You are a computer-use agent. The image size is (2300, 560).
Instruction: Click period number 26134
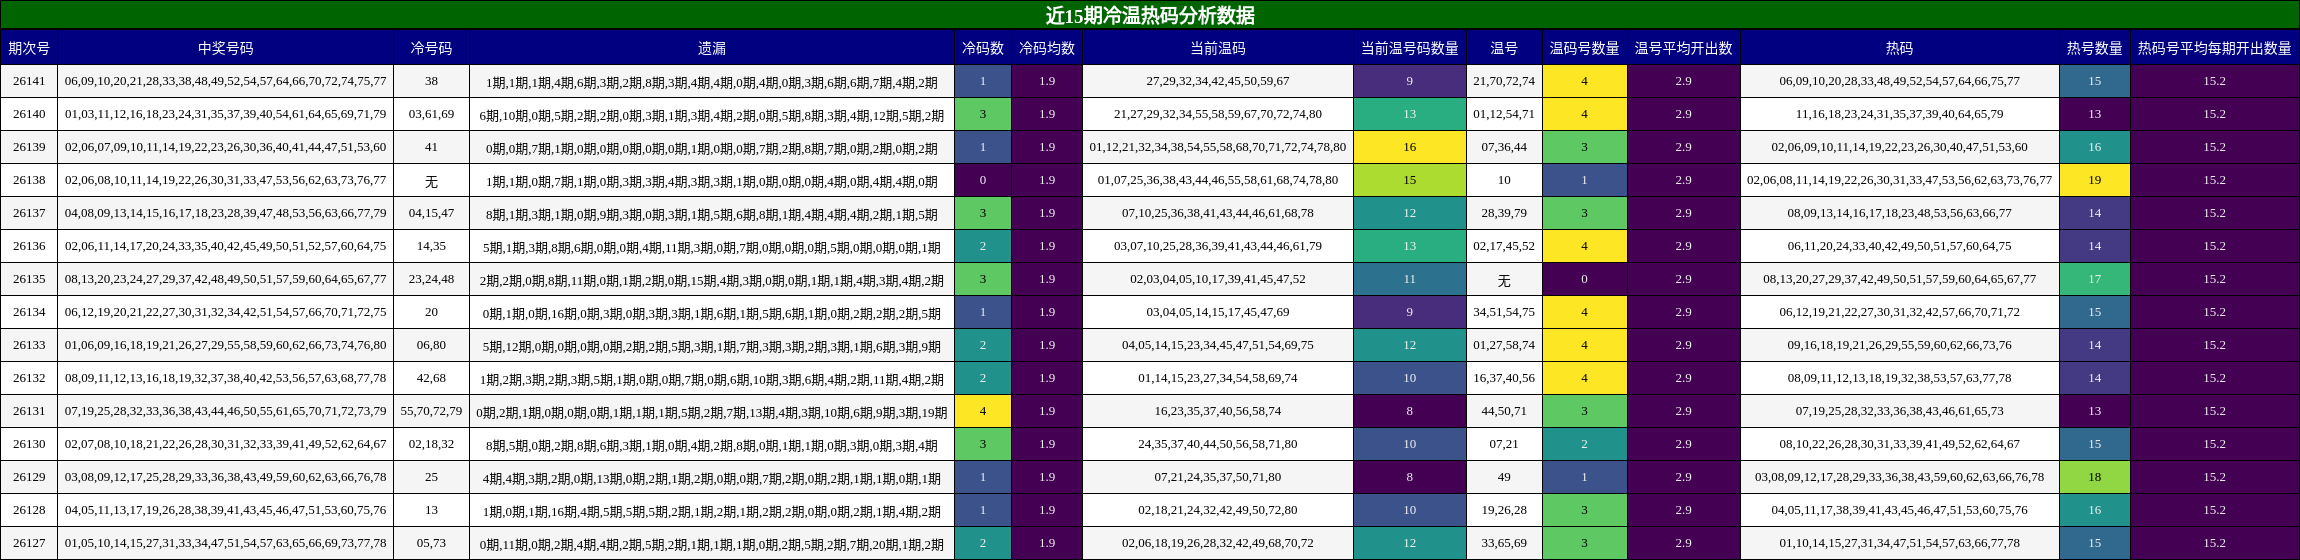tap(29, 312)
